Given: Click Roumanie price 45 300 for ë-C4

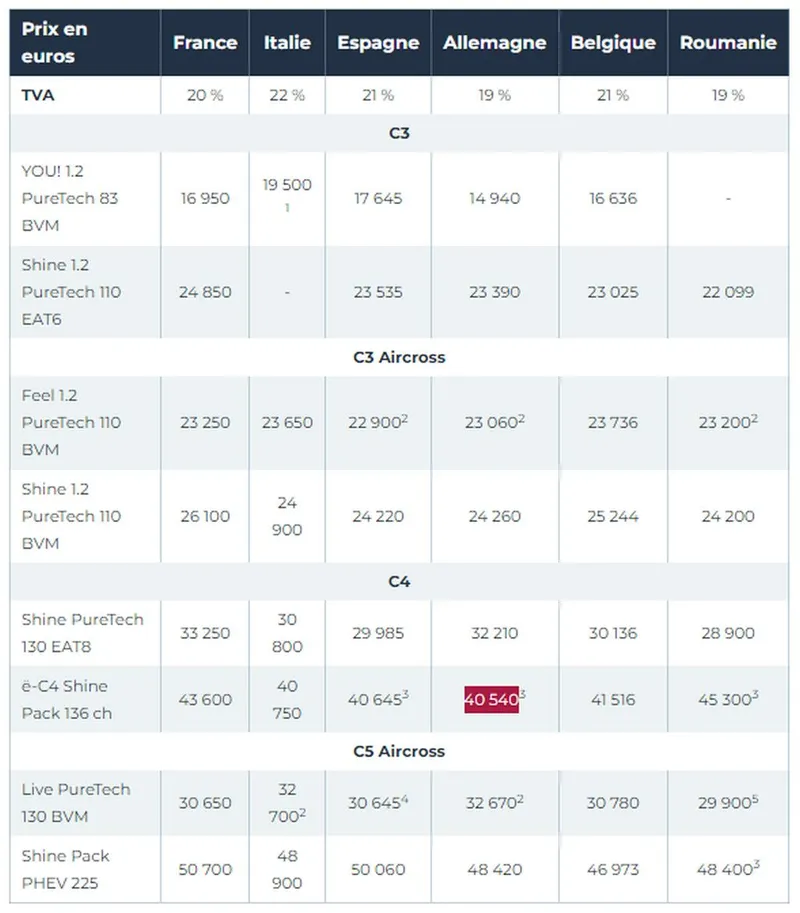Looking at the screenshot, I should tap(728, 699).
